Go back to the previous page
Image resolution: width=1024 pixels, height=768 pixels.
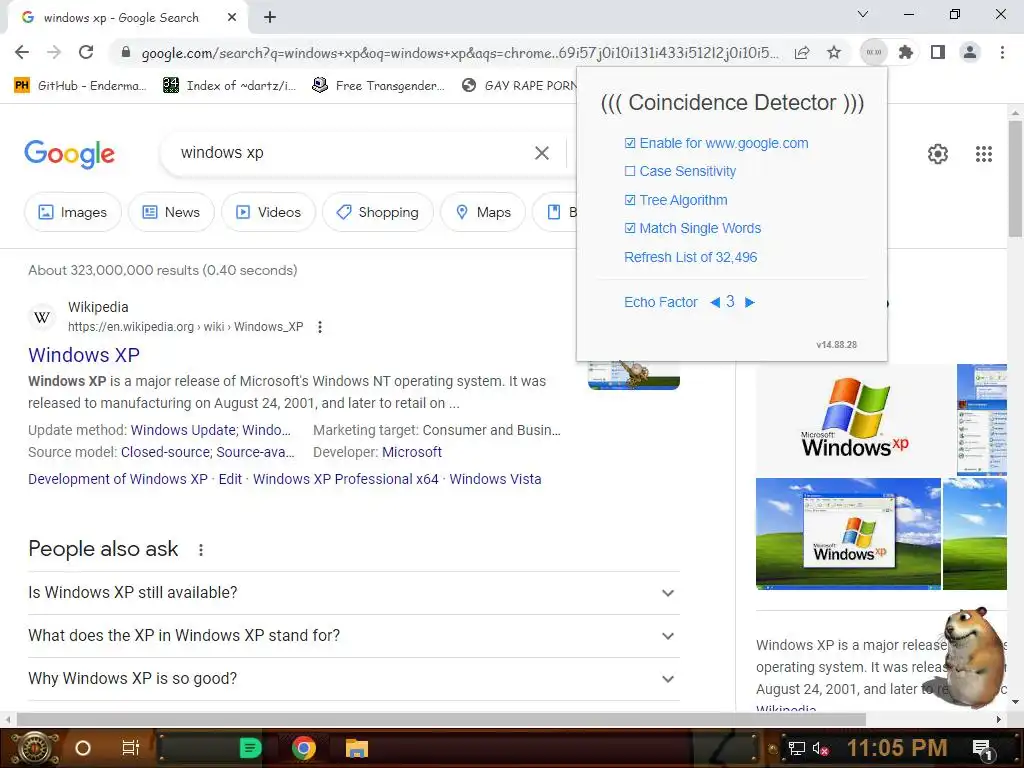click(x=22, y=52)
